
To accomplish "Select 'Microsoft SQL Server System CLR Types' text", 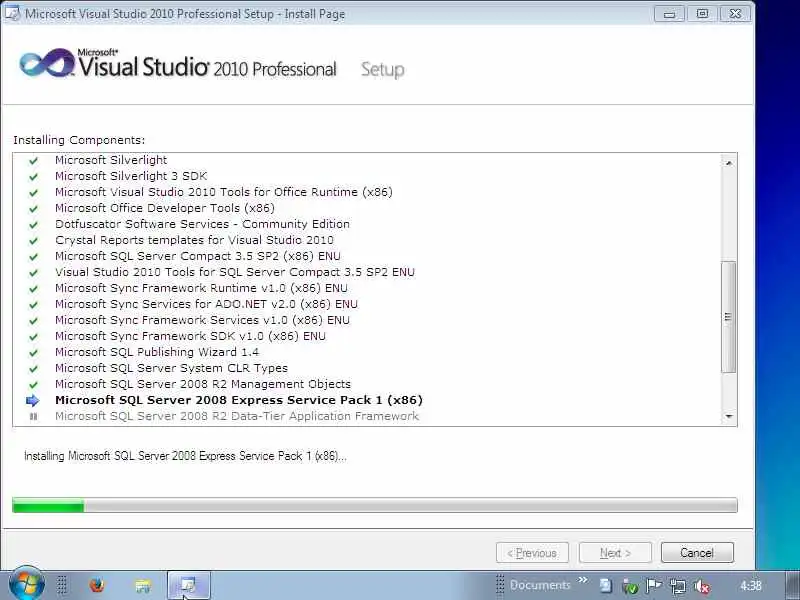I will [x=171, y=368].
